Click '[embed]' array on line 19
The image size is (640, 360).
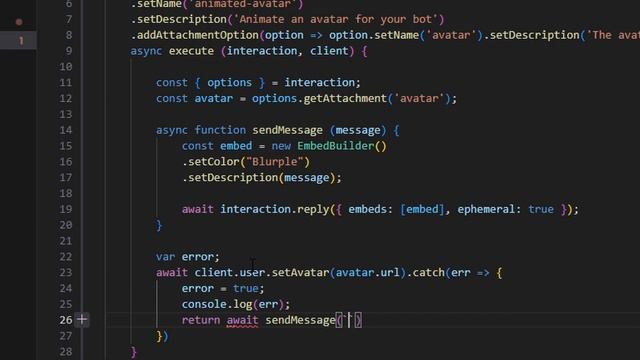click(422, 209)
